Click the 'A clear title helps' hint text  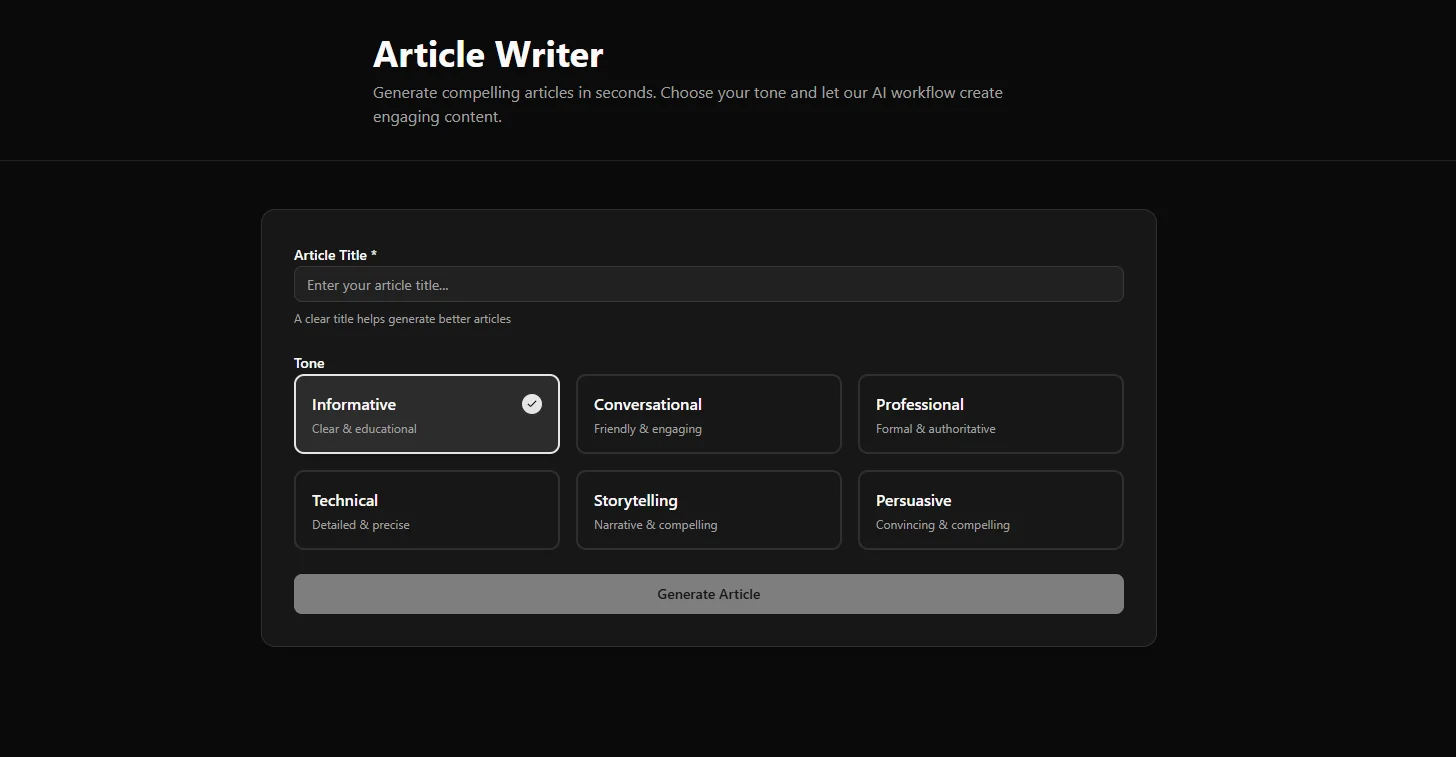402,319
